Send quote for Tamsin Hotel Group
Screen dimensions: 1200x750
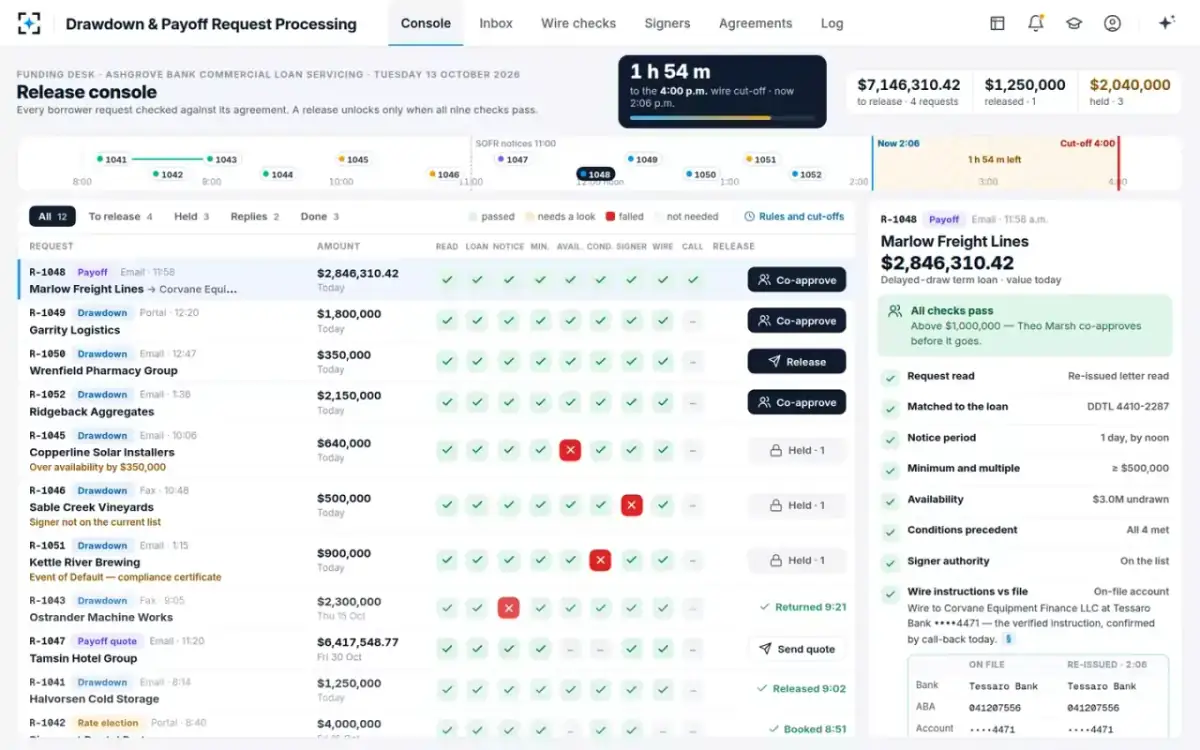(x=796, y=648)
